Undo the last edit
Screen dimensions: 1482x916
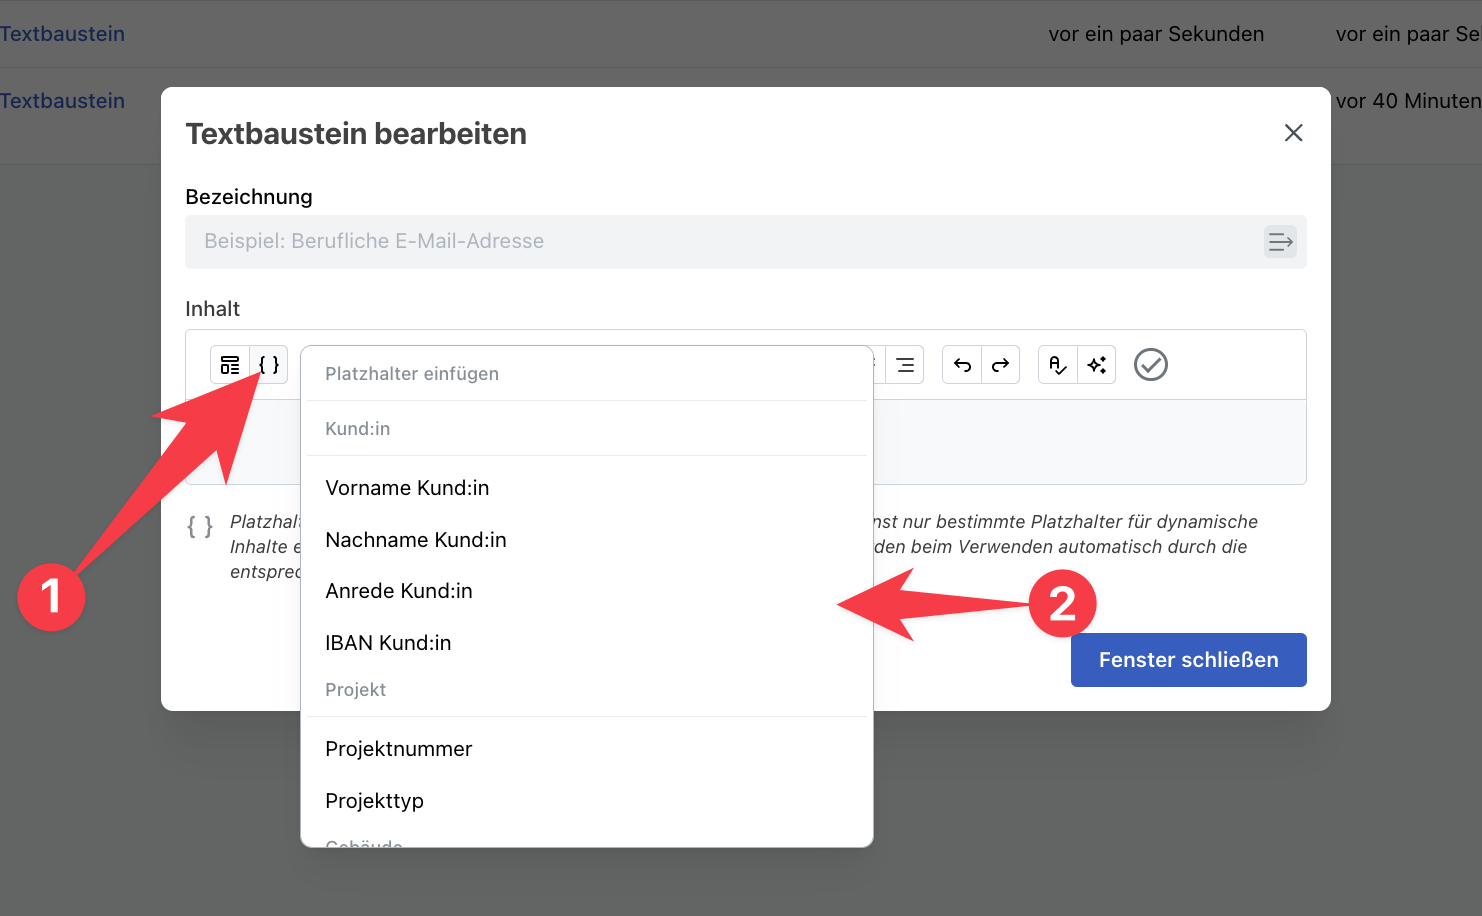[x=962, y=365]
